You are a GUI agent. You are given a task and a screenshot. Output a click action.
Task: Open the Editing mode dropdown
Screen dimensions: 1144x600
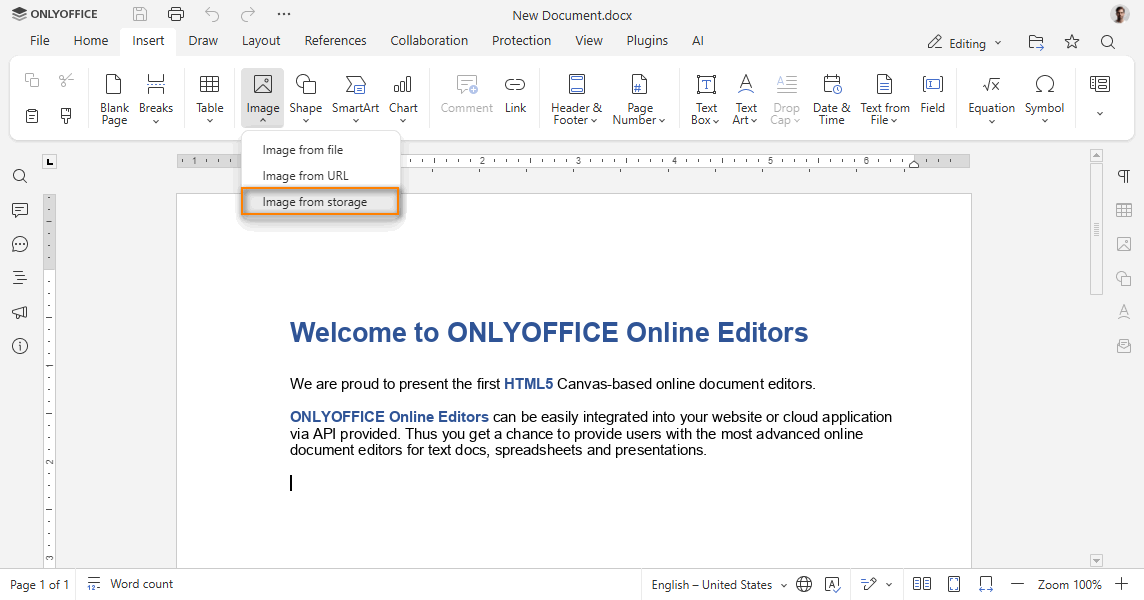pos(965,43)
